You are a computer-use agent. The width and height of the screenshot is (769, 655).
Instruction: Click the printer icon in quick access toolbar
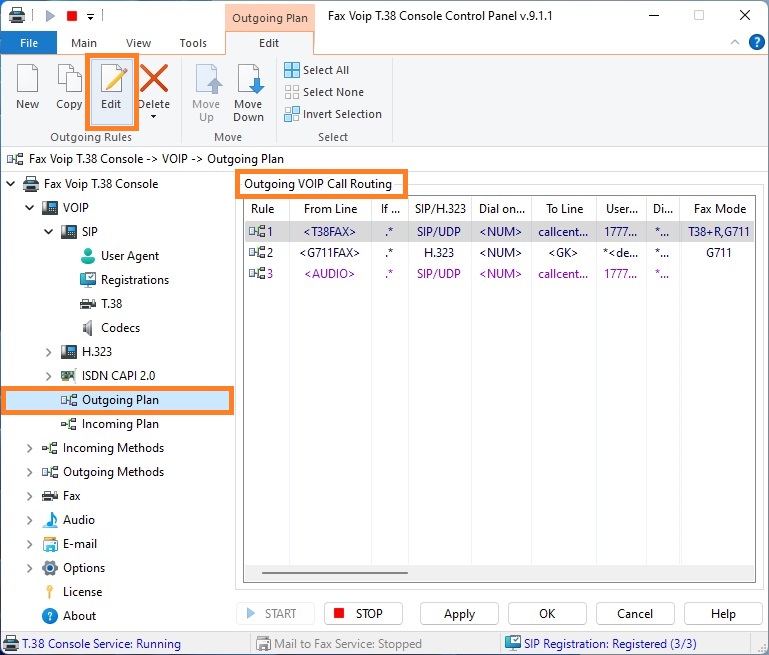click(17, 16)
